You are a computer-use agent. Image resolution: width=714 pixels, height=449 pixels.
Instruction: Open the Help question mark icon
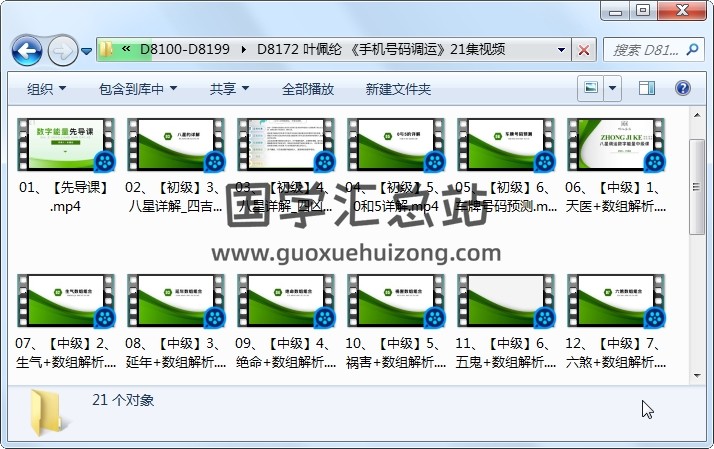coord(684,88)
